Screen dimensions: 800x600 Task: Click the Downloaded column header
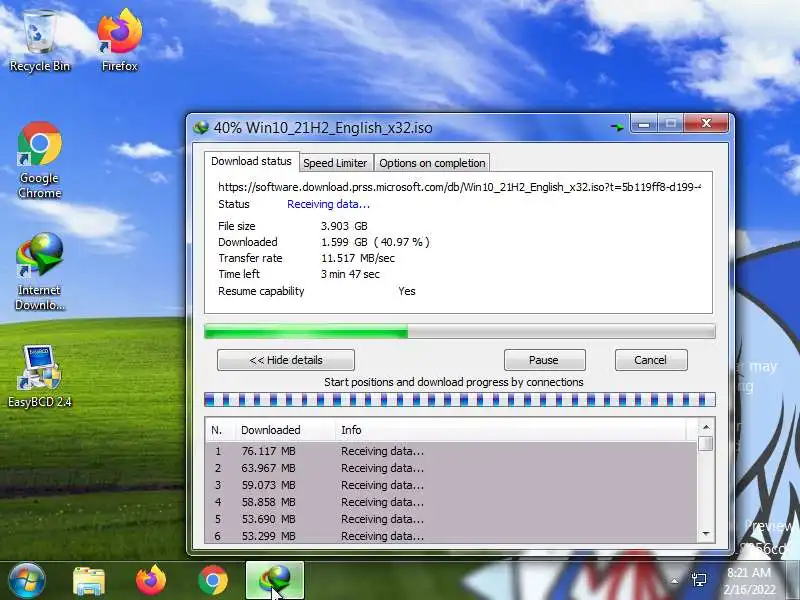click(285, 430)
